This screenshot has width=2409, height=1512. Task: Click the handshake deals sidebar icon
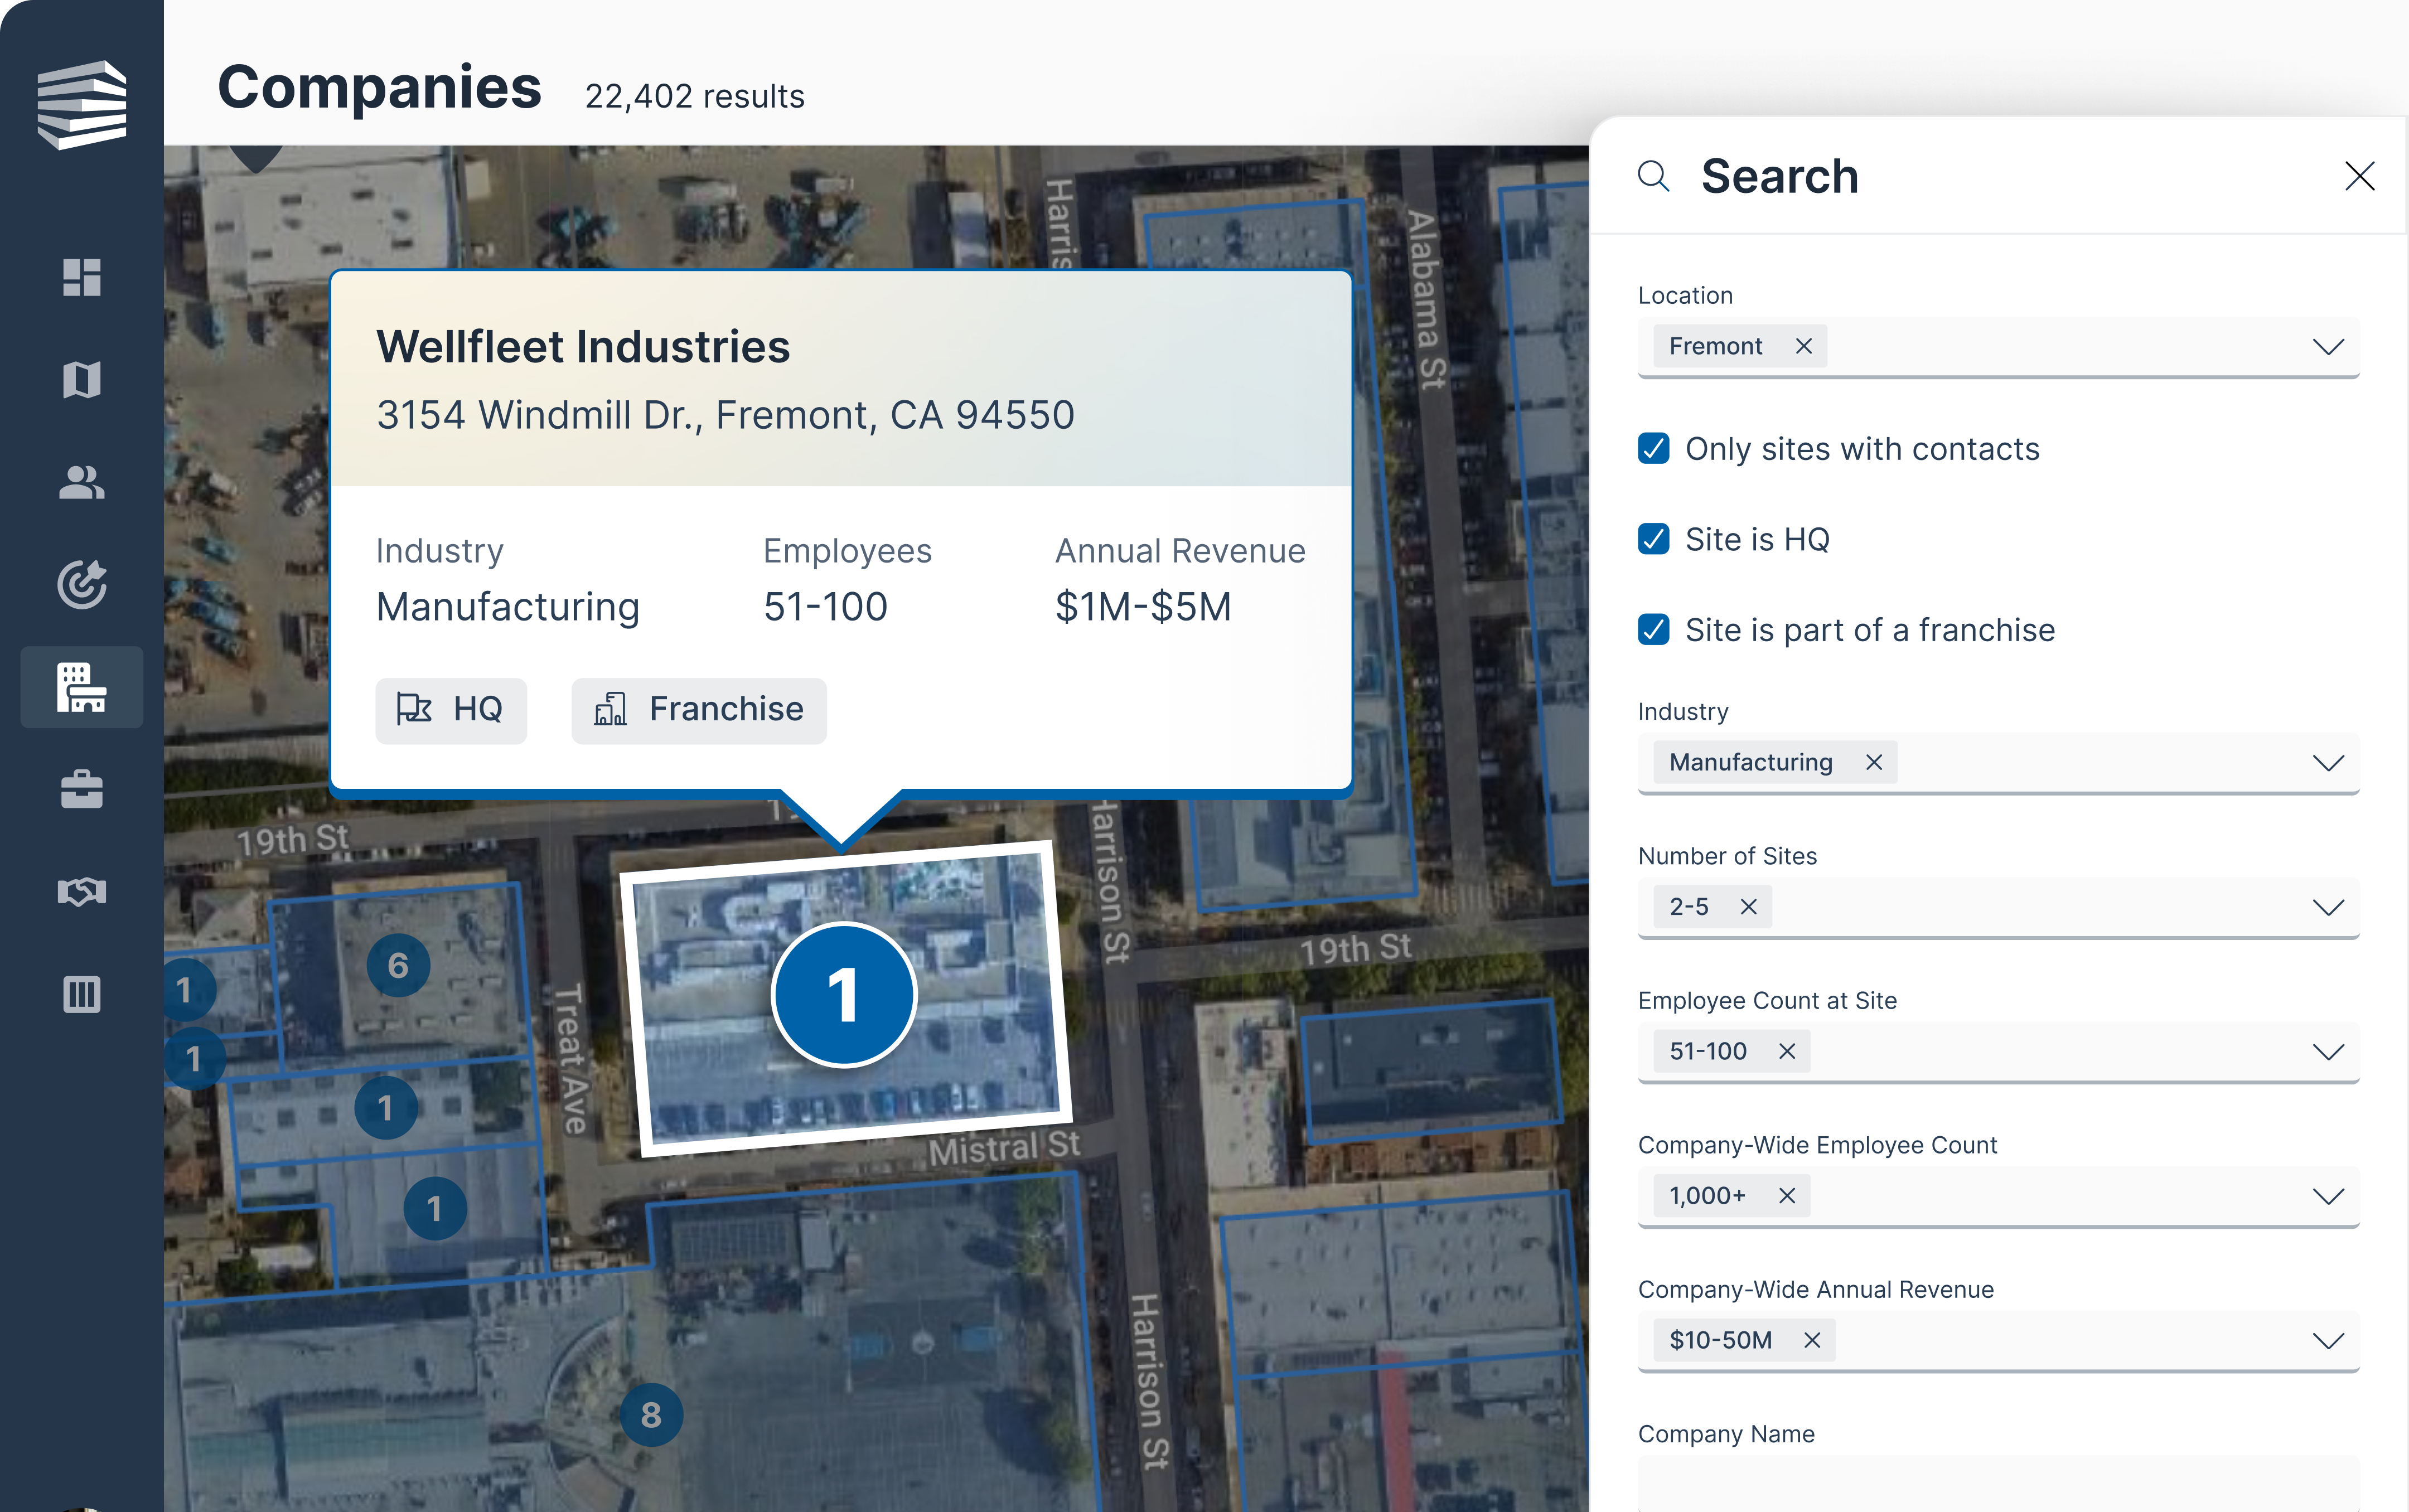pyautogui.click(x=82, y=891)
